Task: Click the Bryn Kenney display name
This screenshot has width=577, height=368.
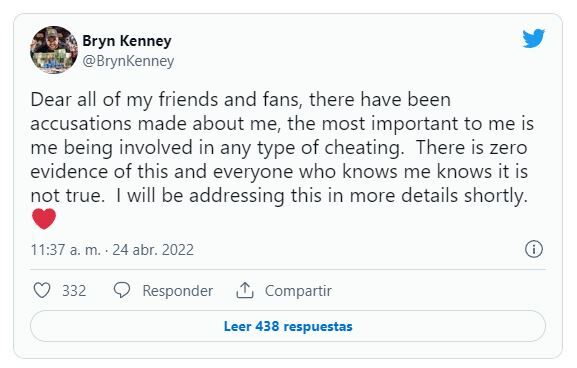Action: tap(127, 41)
